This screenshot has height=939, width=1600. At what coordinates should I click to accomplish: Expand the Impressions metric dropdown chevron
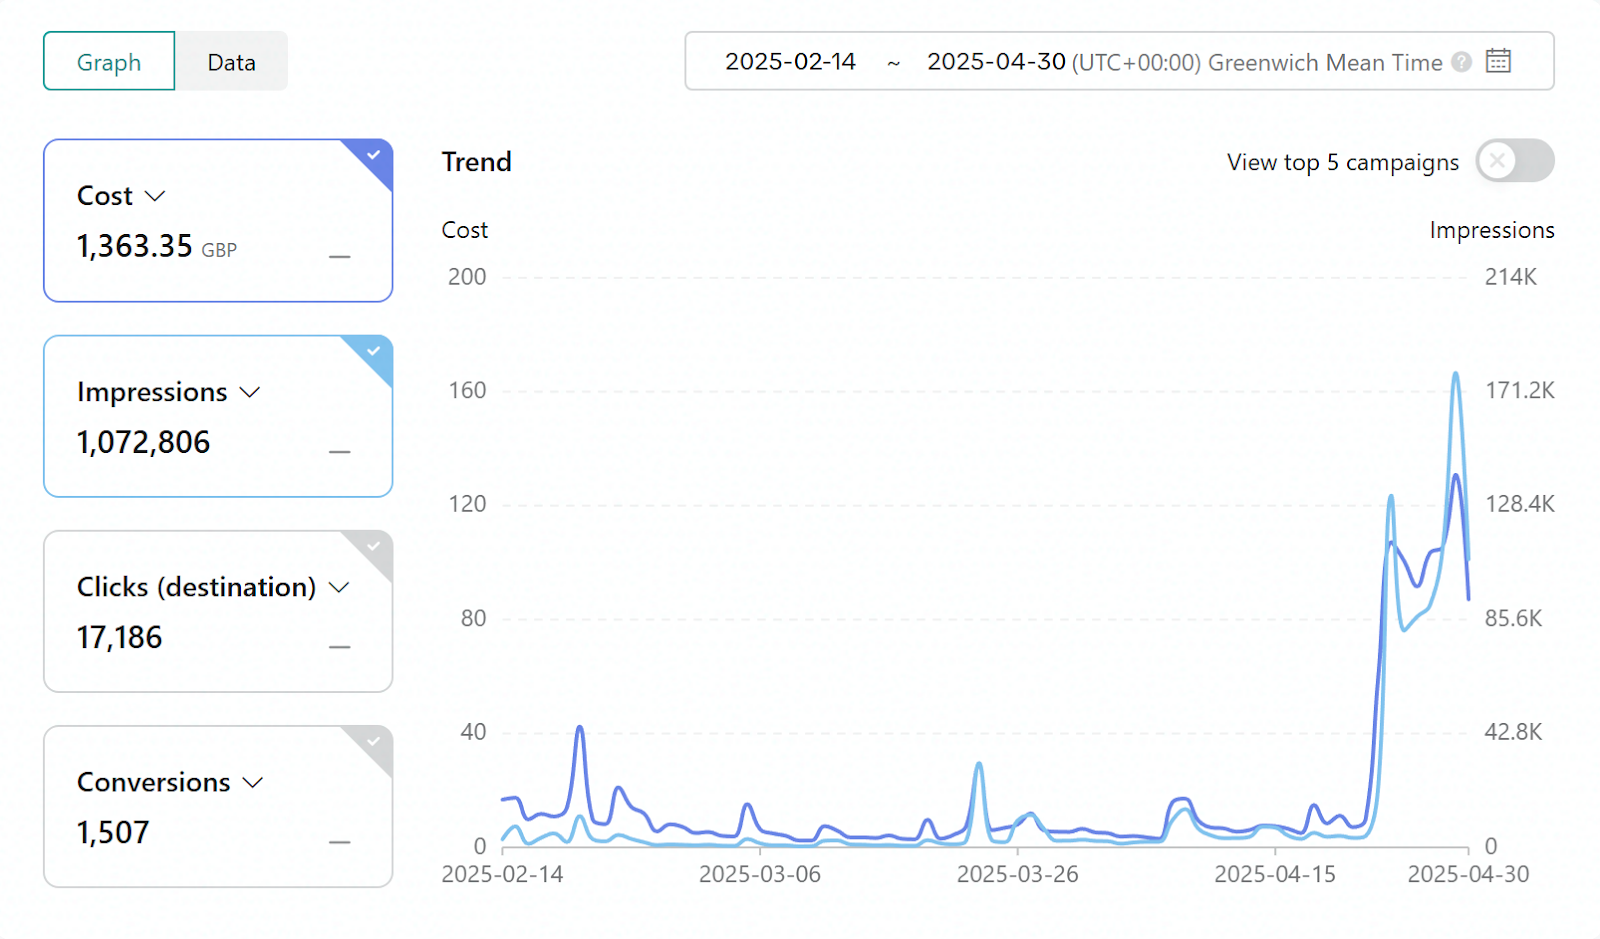click(250, 392)
